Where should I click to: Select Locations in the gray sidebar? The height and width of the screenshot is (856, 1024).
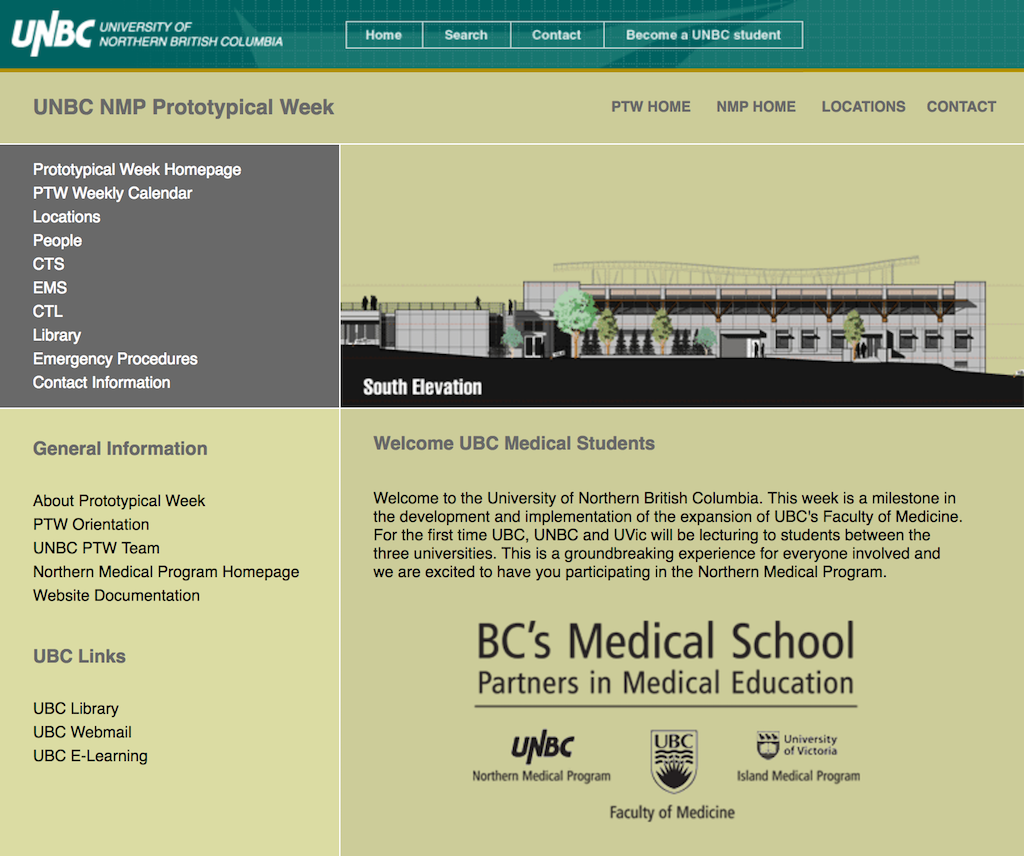[67, 217]
